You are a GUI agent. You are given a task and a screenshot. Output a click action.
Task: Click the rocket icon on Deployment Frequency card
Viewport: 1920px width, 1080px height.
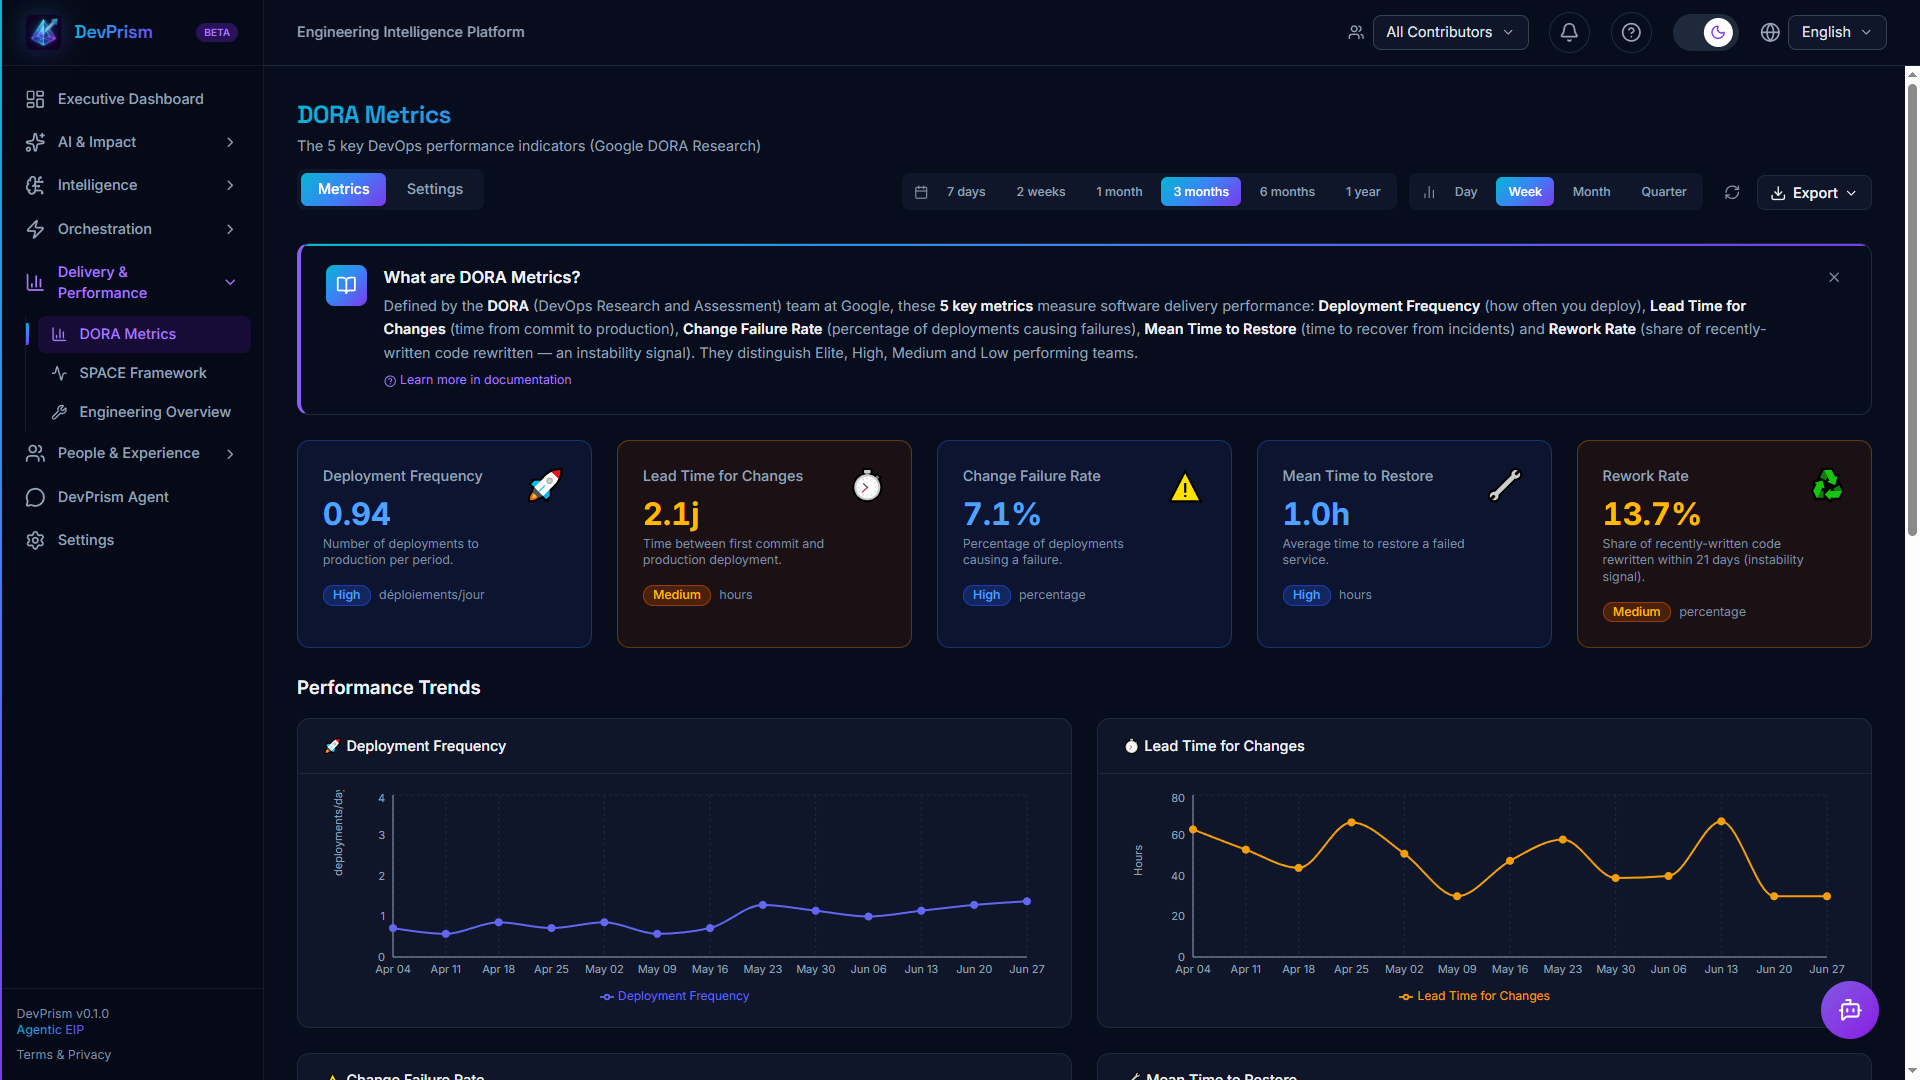[x=545, y=485]
